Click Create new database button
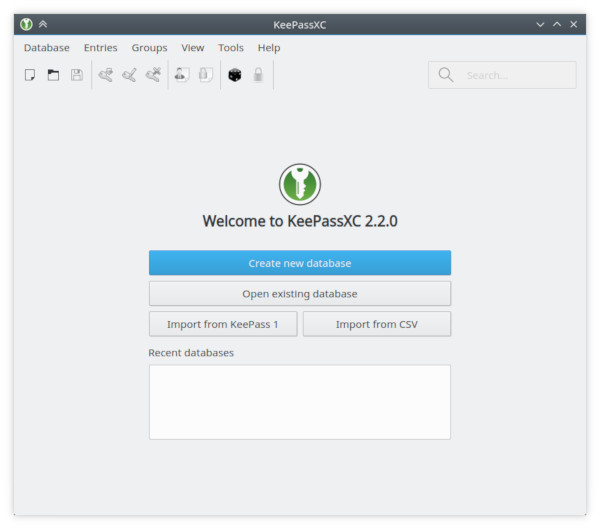Viewport: 600px width, 529px height. (300, 263)
